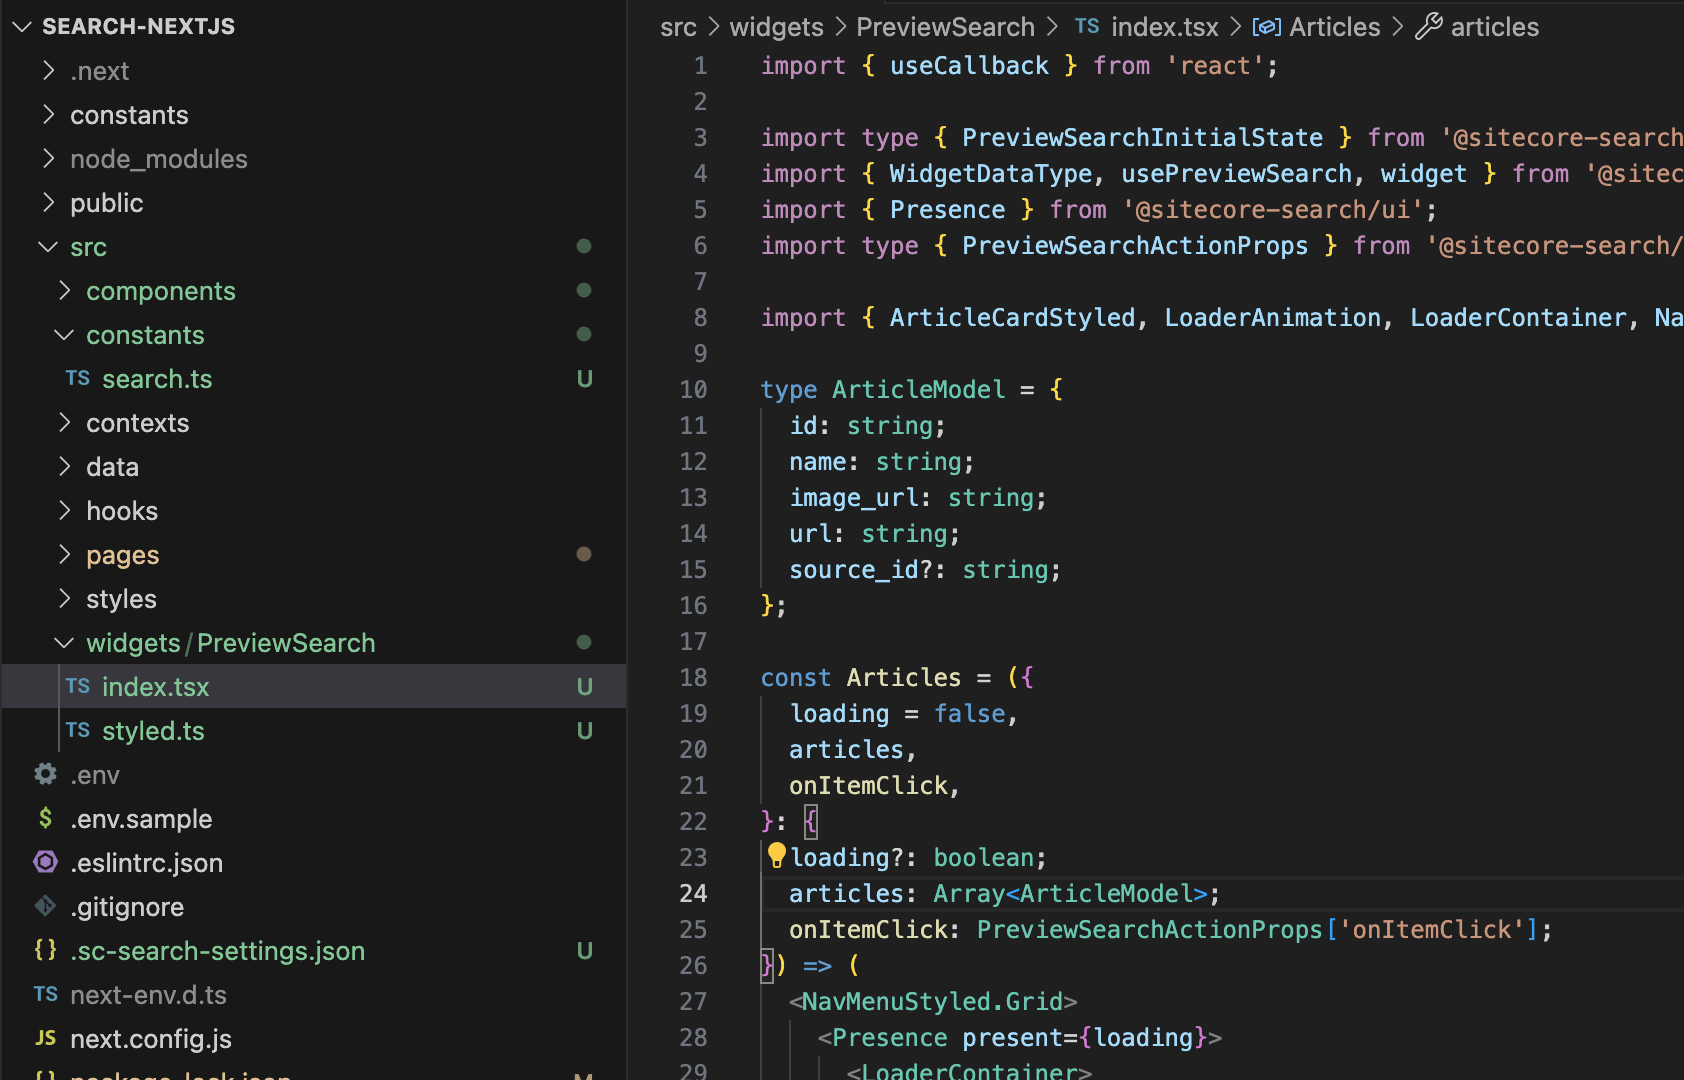Click 'PreviewSearchInitialState' on line 3
Screen dimensions: 1684x1080
[1142, 138]
